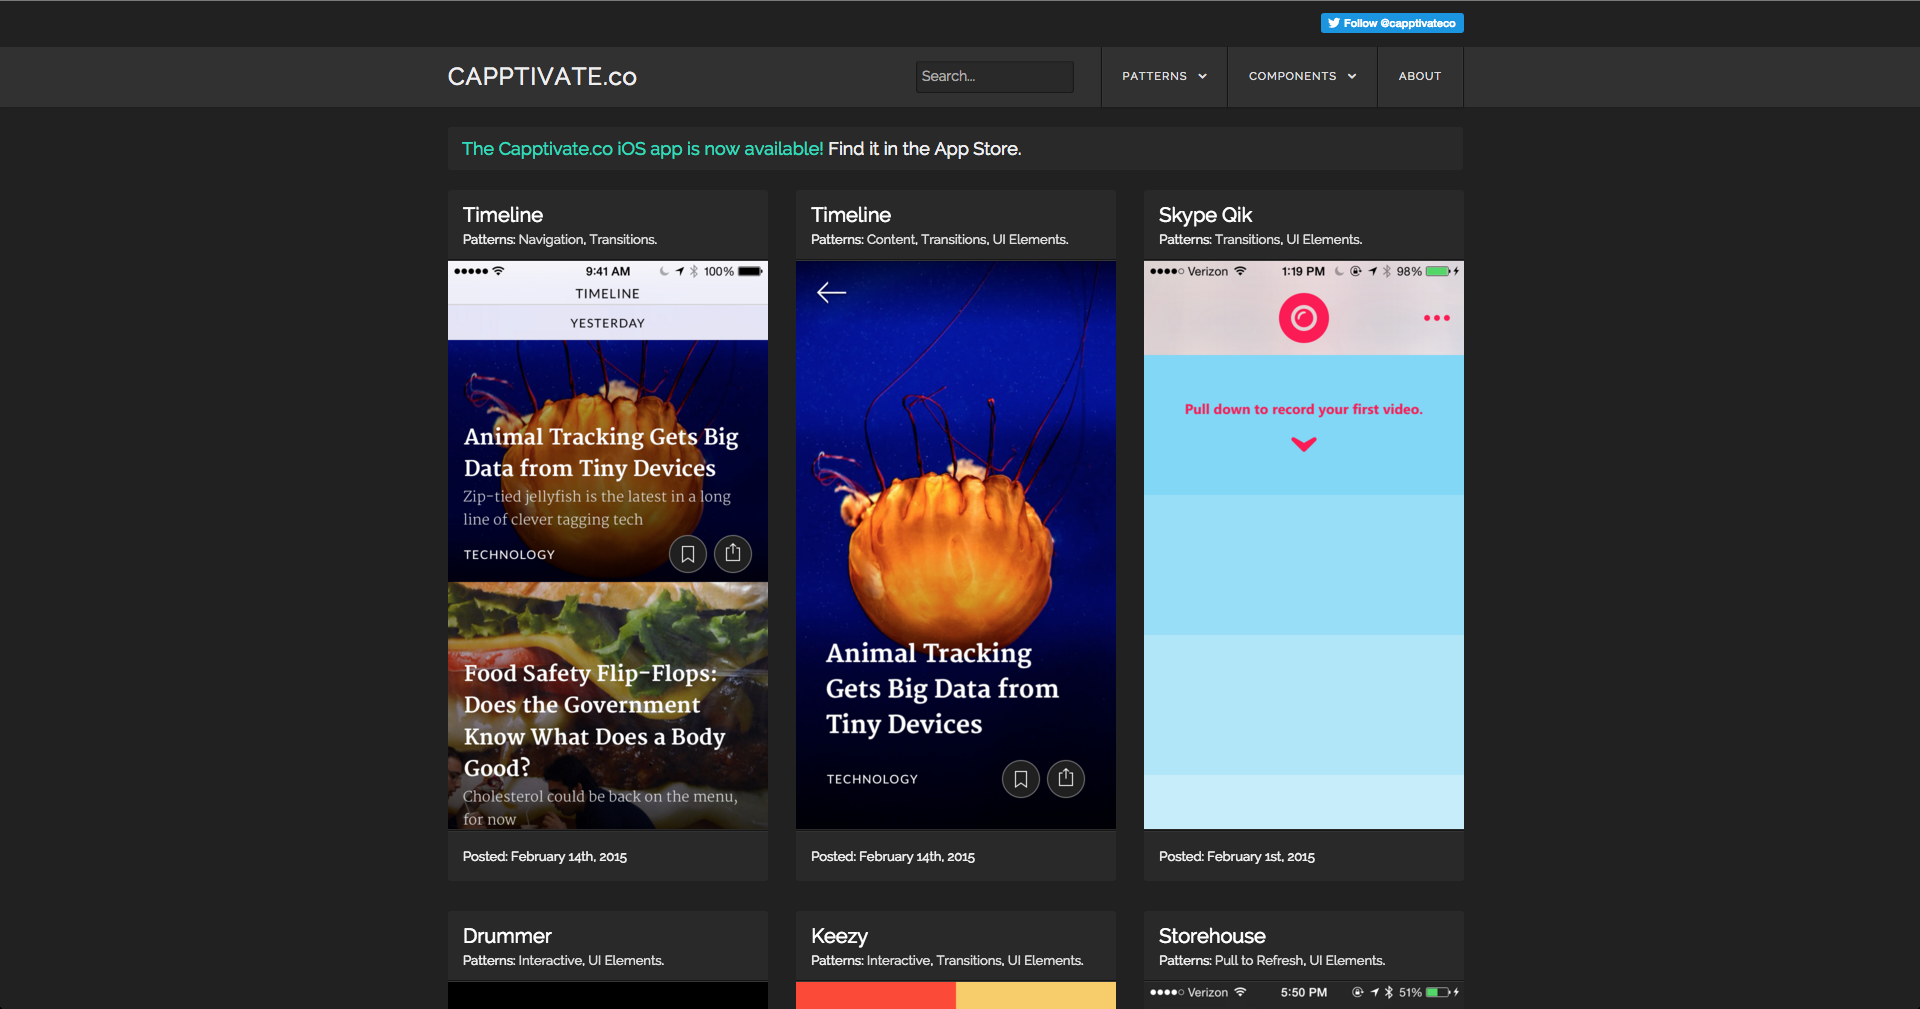Screen dimensions: 1920x1009
Task: Click Posted February 1st, 2015 under Skype Qik
Action: point(1237,857)
